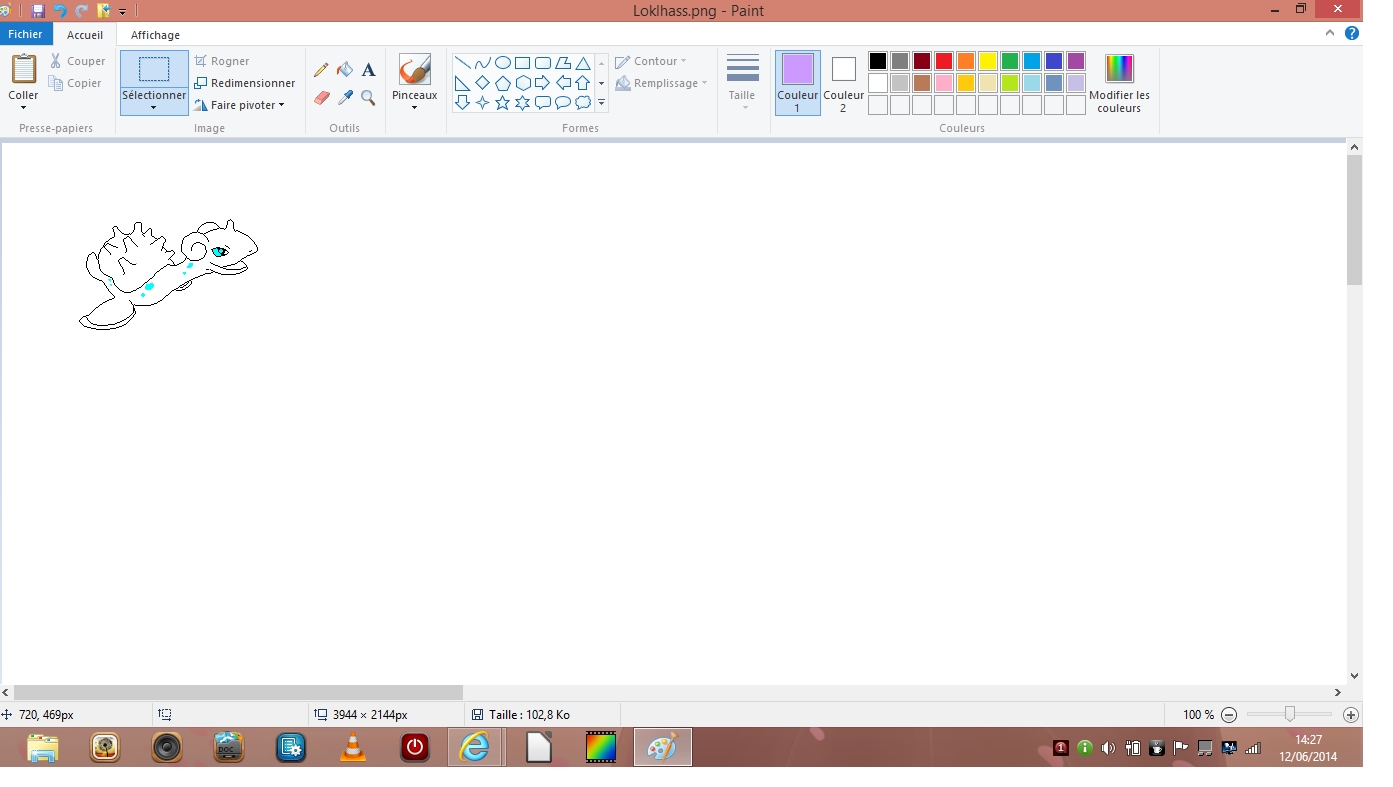
Task: Choose the Eraser tool
Action: 321,97
